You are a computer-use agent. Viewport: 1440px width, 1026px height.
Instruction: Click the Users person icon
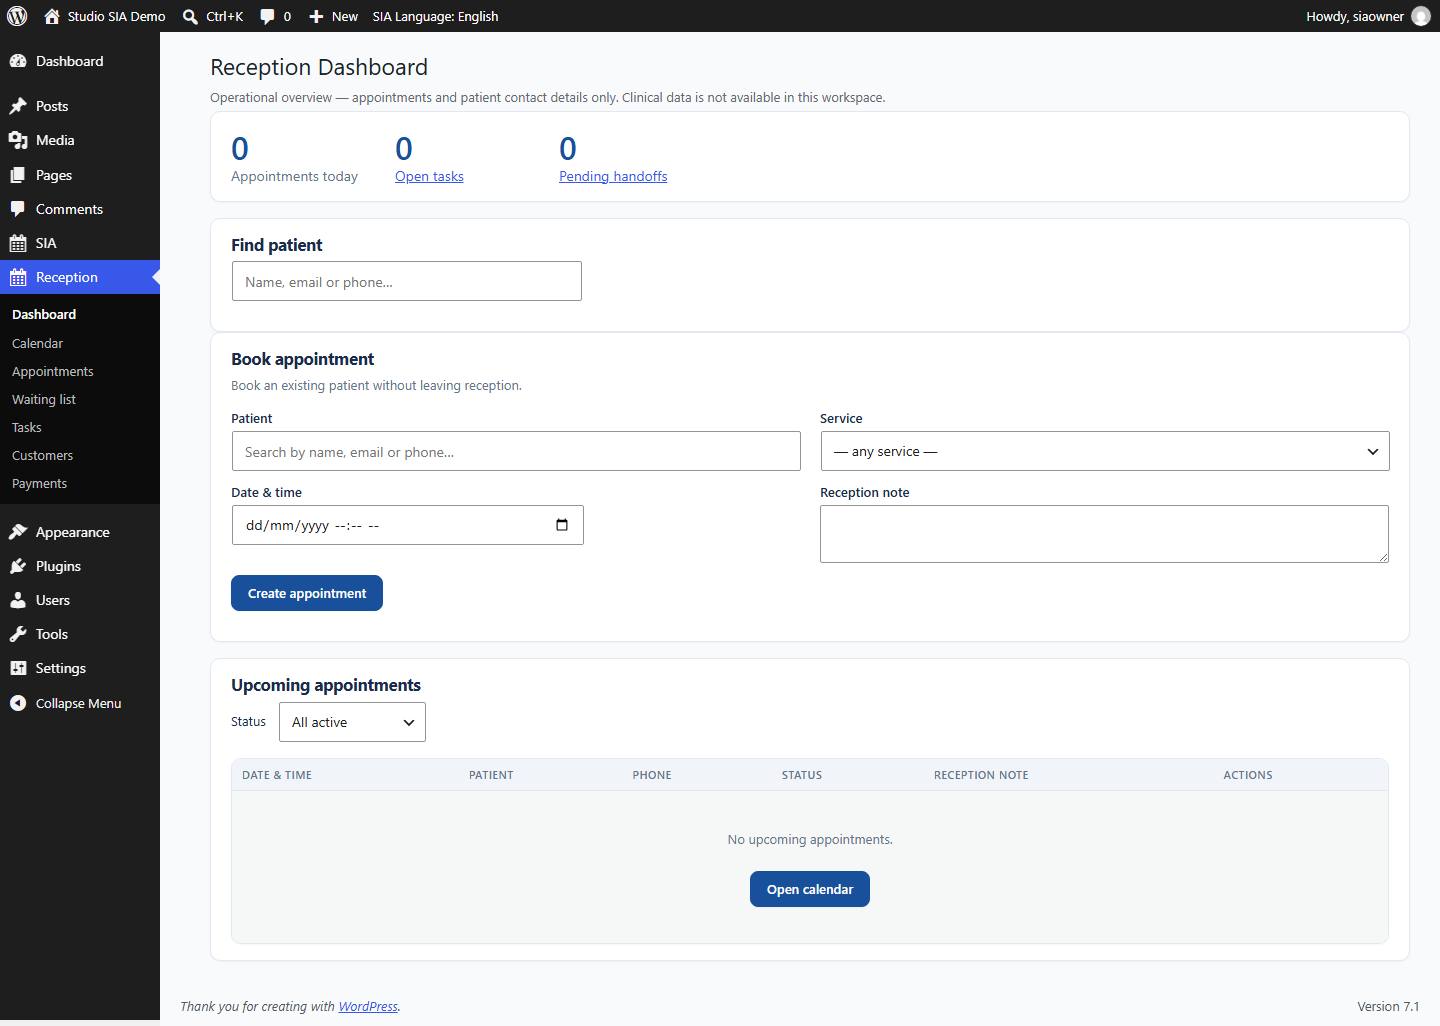(x=18, y=600)
